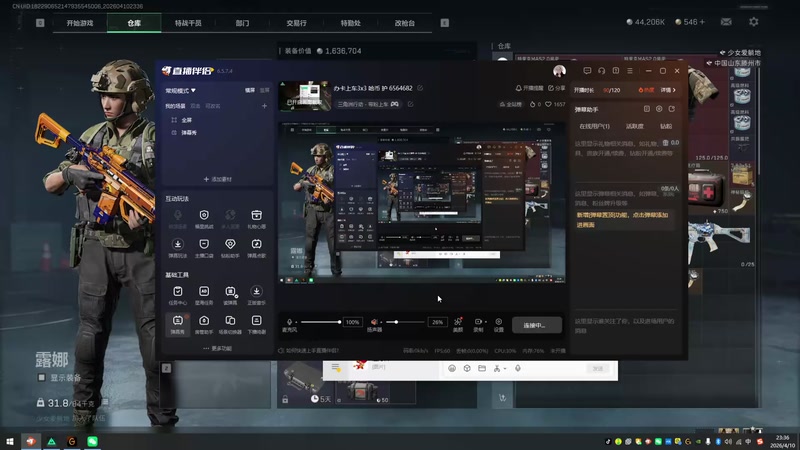Image resolution: width=800 pixels, height=450 pixels.
Task: Open the headset customer service icon
Action: (602, 71)
